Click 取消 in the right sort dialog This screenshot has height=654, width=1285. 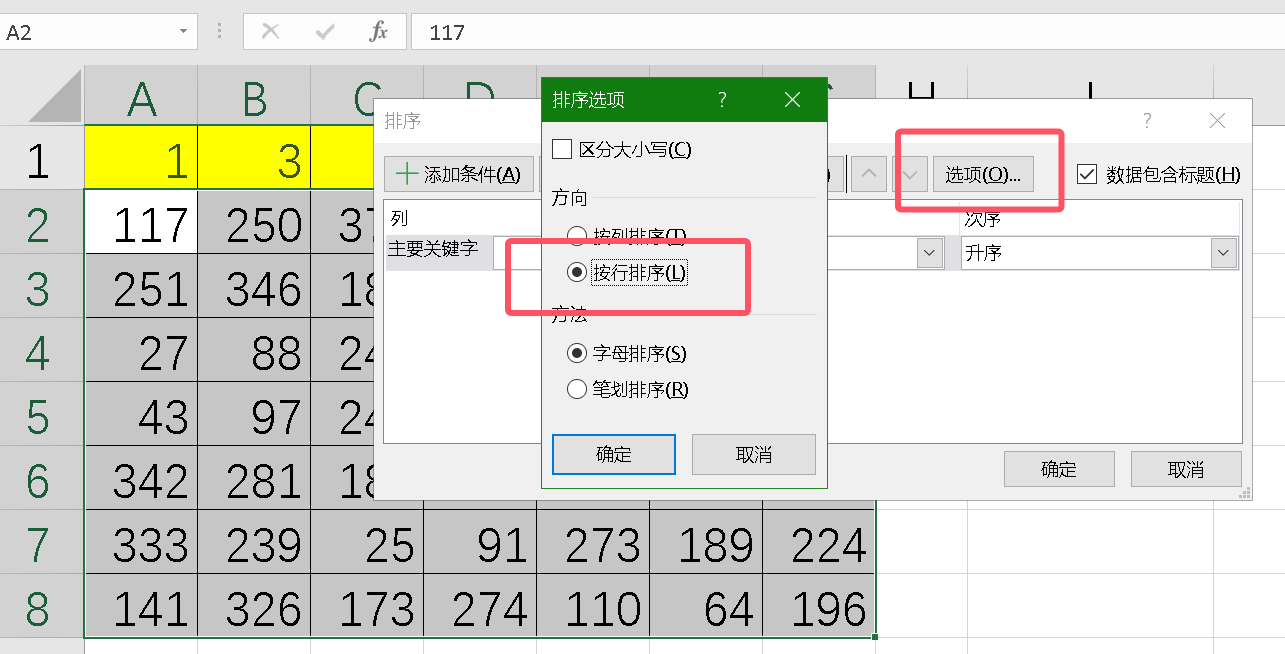1186,469
